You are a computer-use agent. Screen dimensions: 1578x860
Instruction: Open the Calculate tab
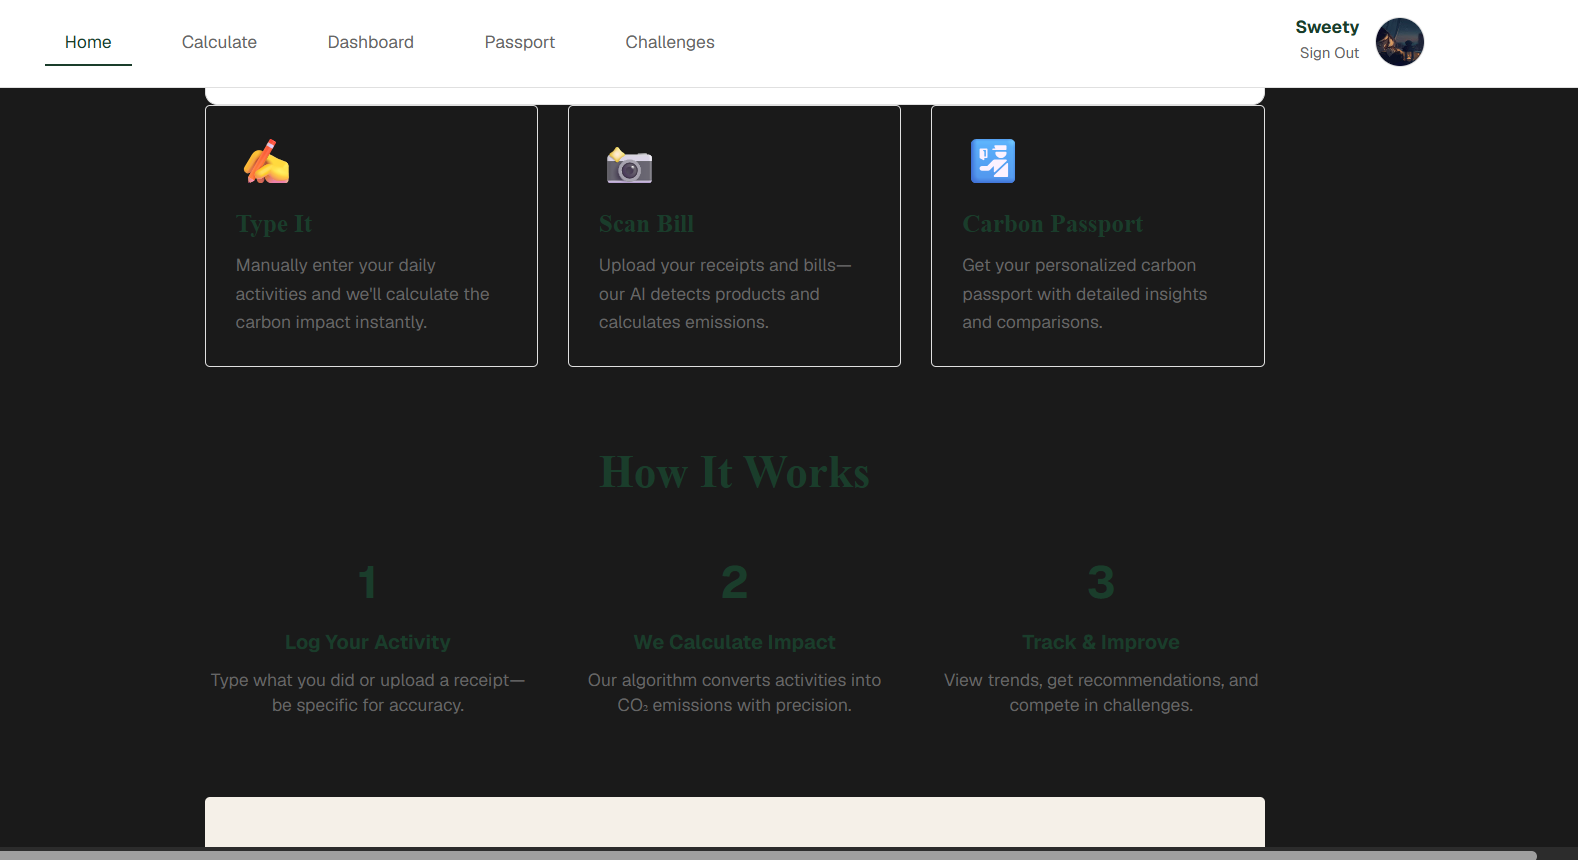219,42
